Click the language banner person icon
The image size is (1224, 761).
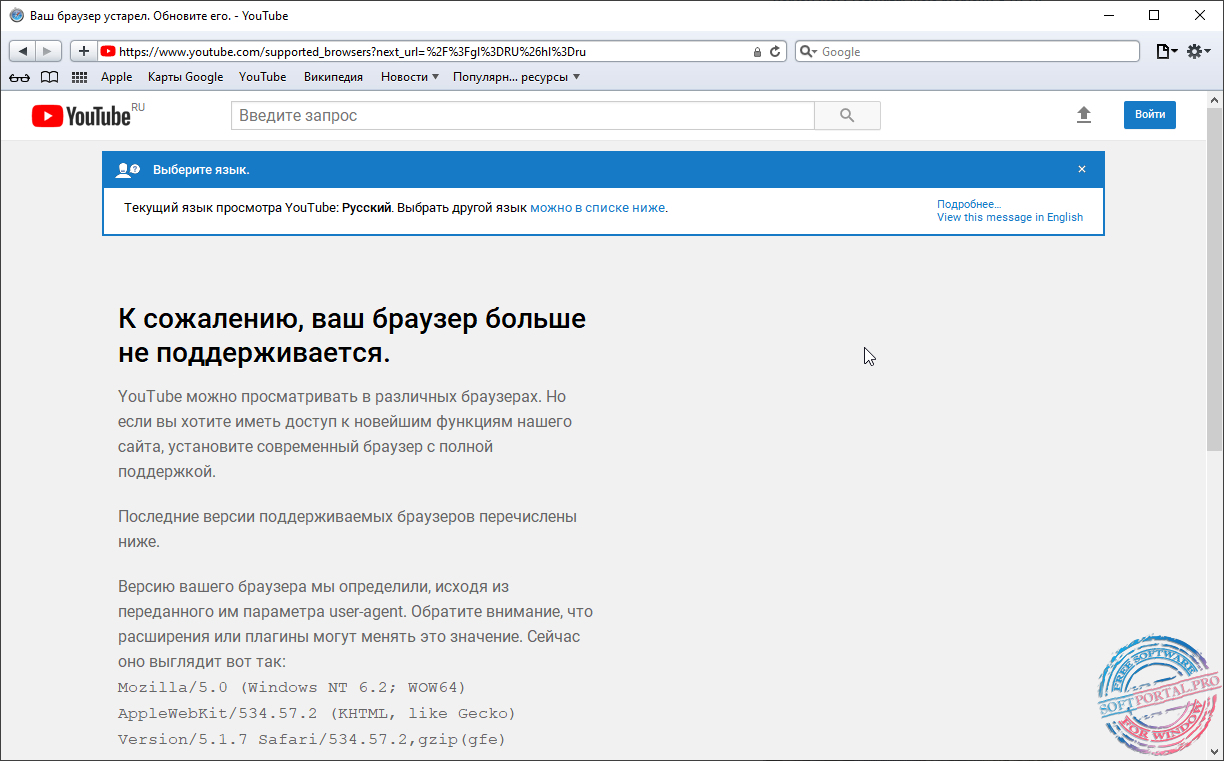point(128,170)
